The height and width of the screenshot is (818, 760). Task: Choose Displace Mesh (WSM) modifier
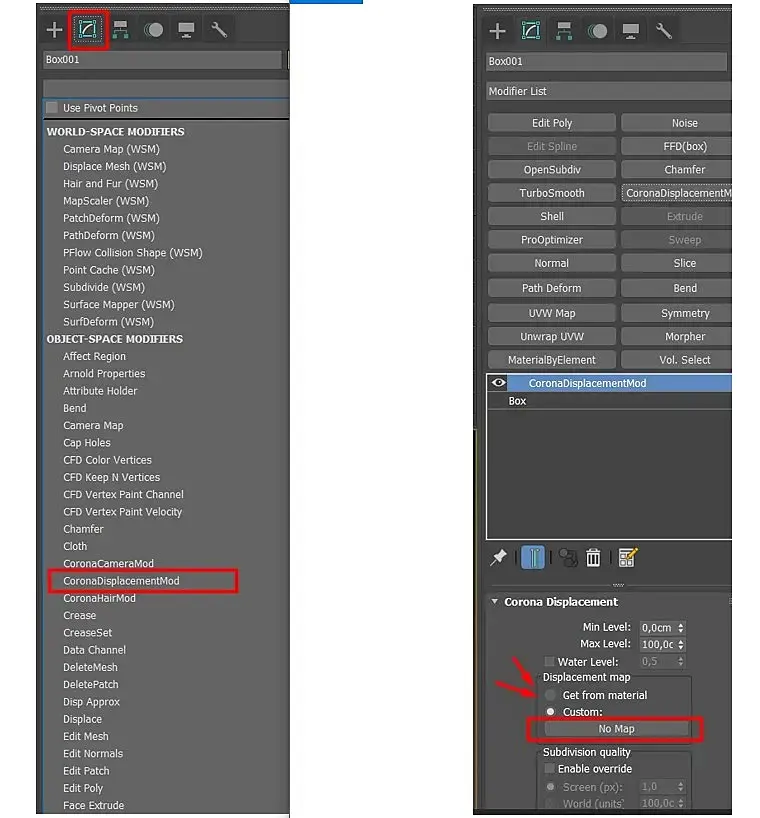[115, 166]
